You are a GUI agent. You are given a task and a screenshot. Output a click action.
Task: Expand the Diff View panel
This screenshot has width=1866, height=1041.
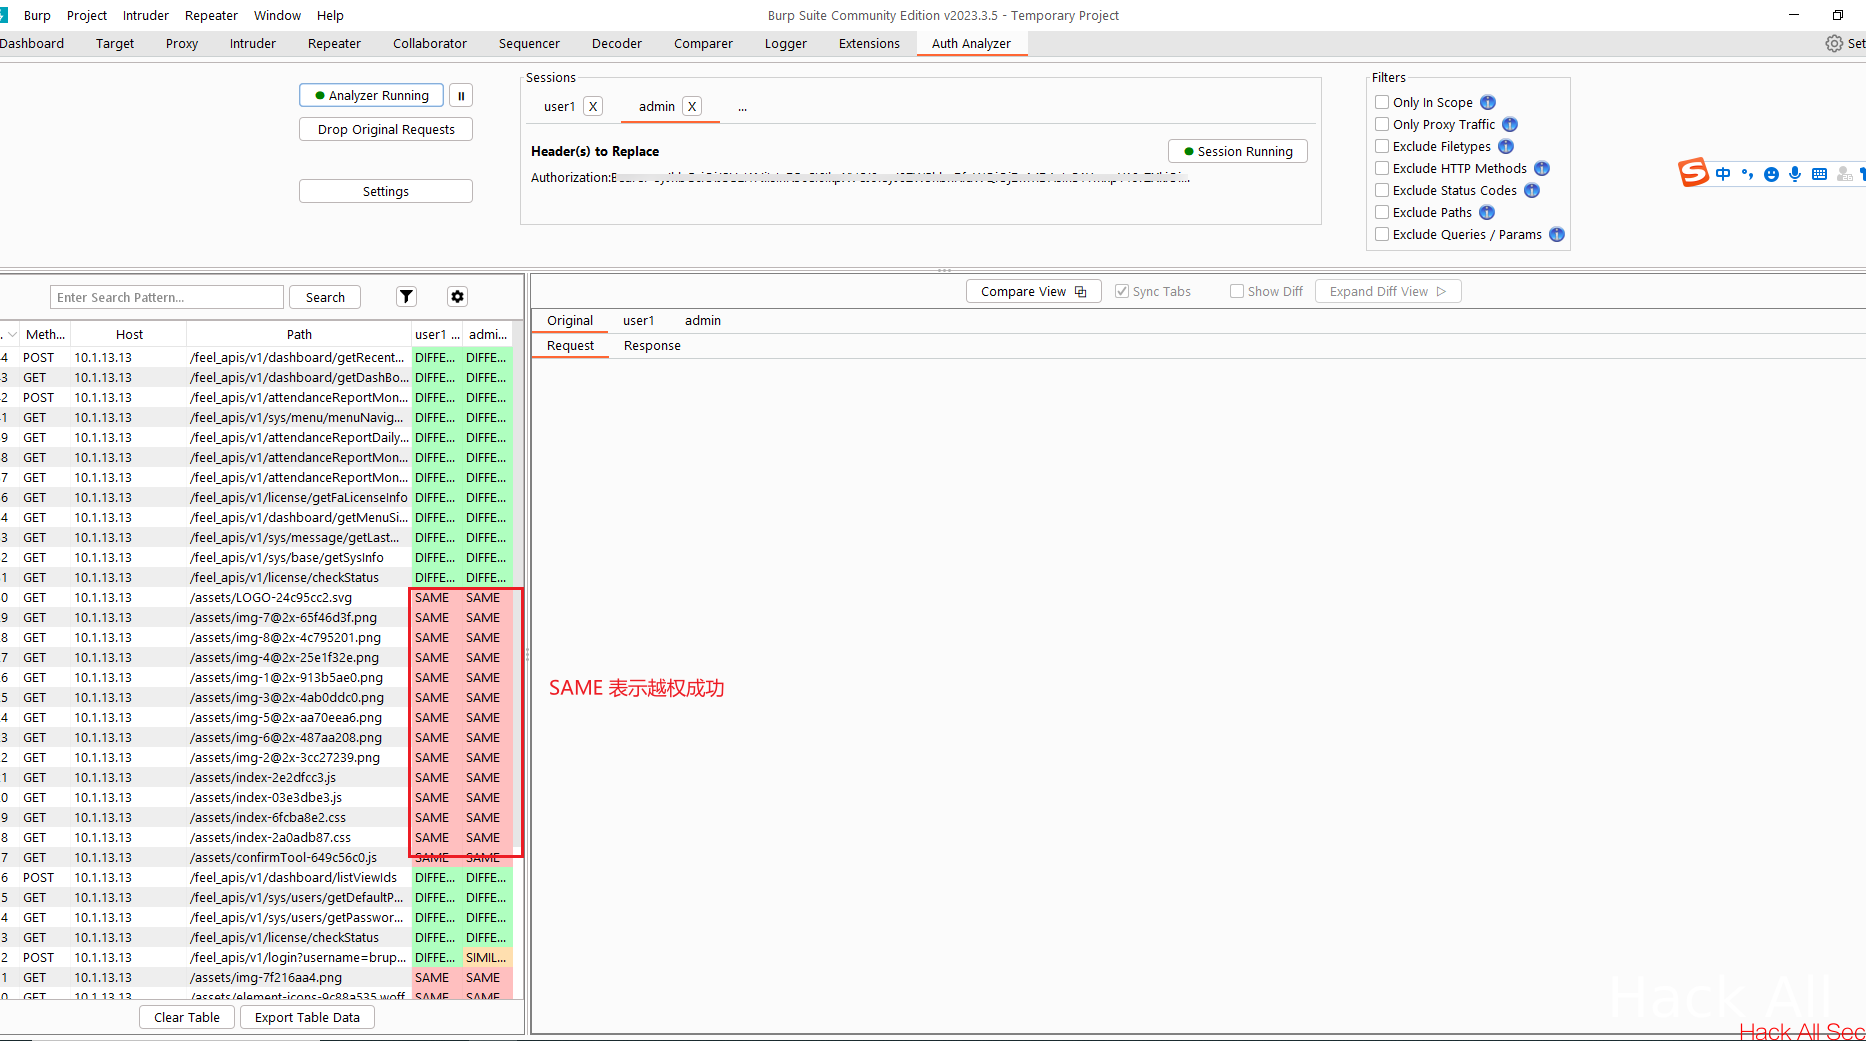pyautogui.click(x=1388, y=292)
